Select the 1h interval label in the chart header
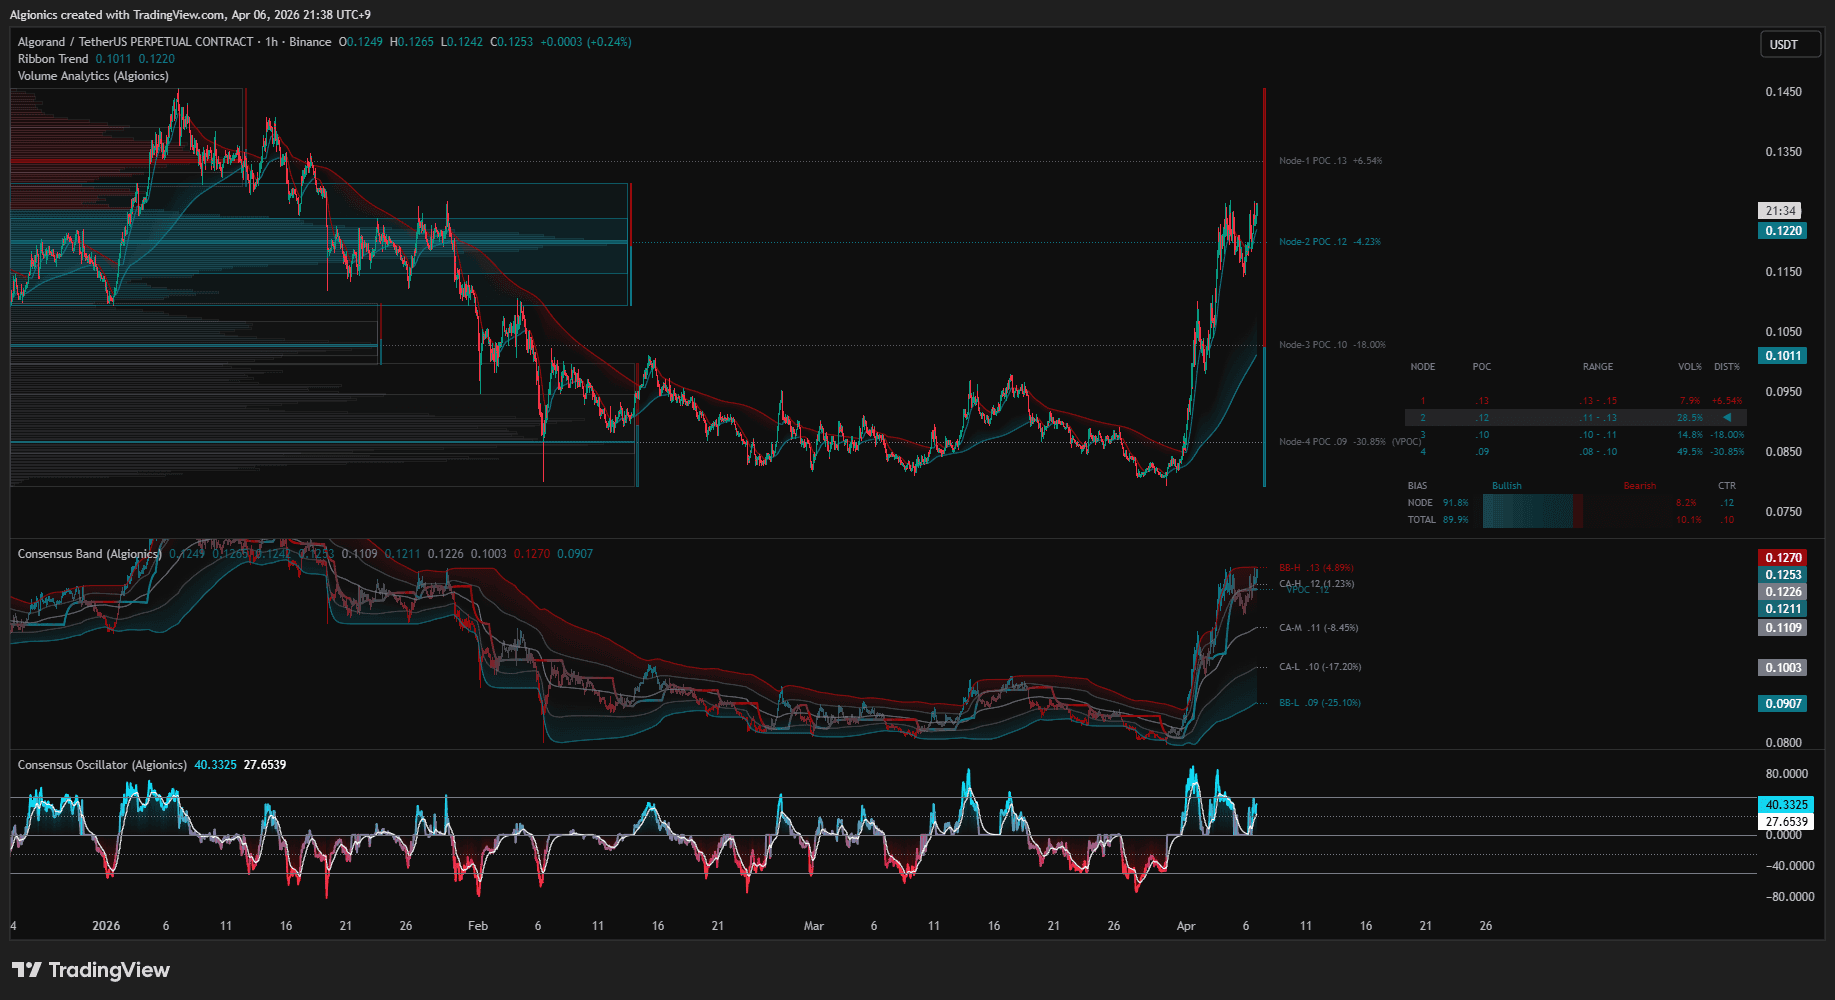 [271, 42]
